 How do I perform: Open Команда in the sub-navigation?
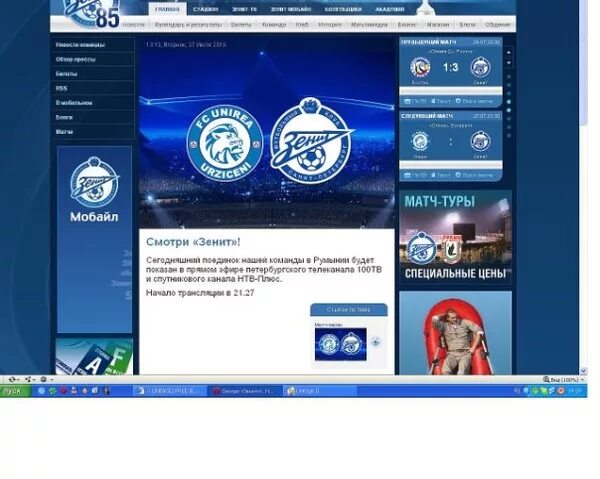click(x=274, y=24)
